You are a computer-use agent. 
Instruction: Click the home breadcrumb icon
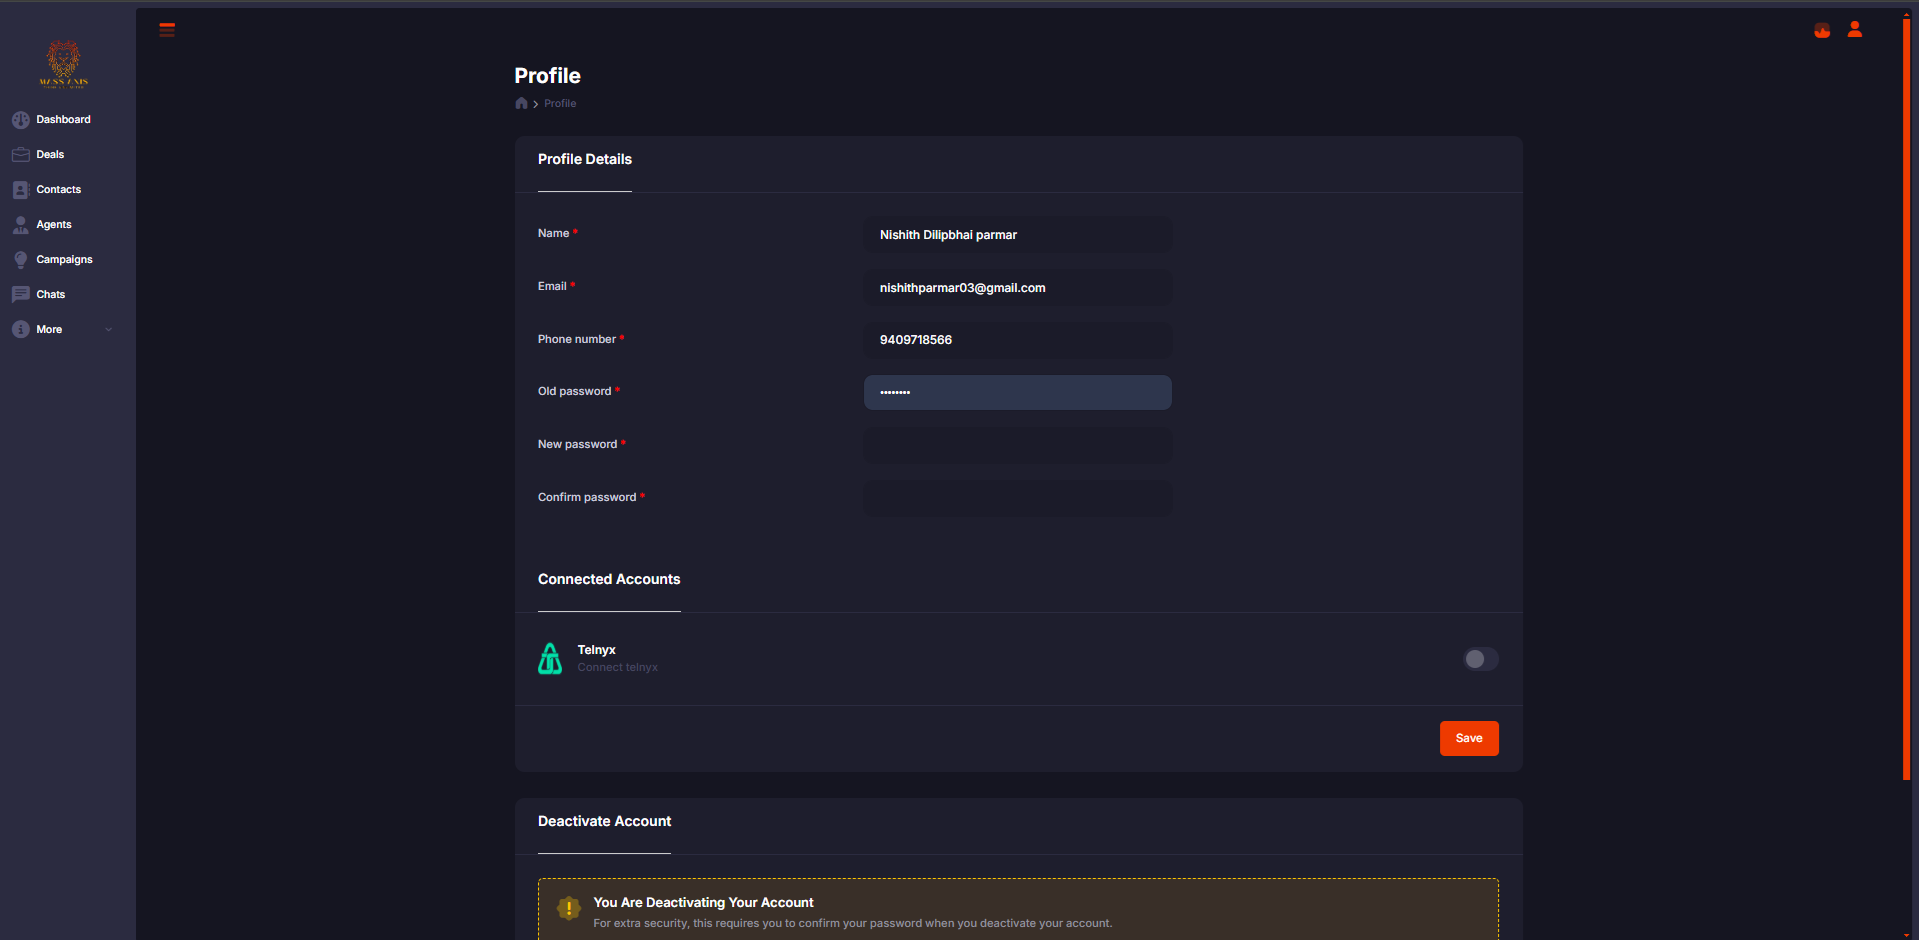[x=521, y=104]
